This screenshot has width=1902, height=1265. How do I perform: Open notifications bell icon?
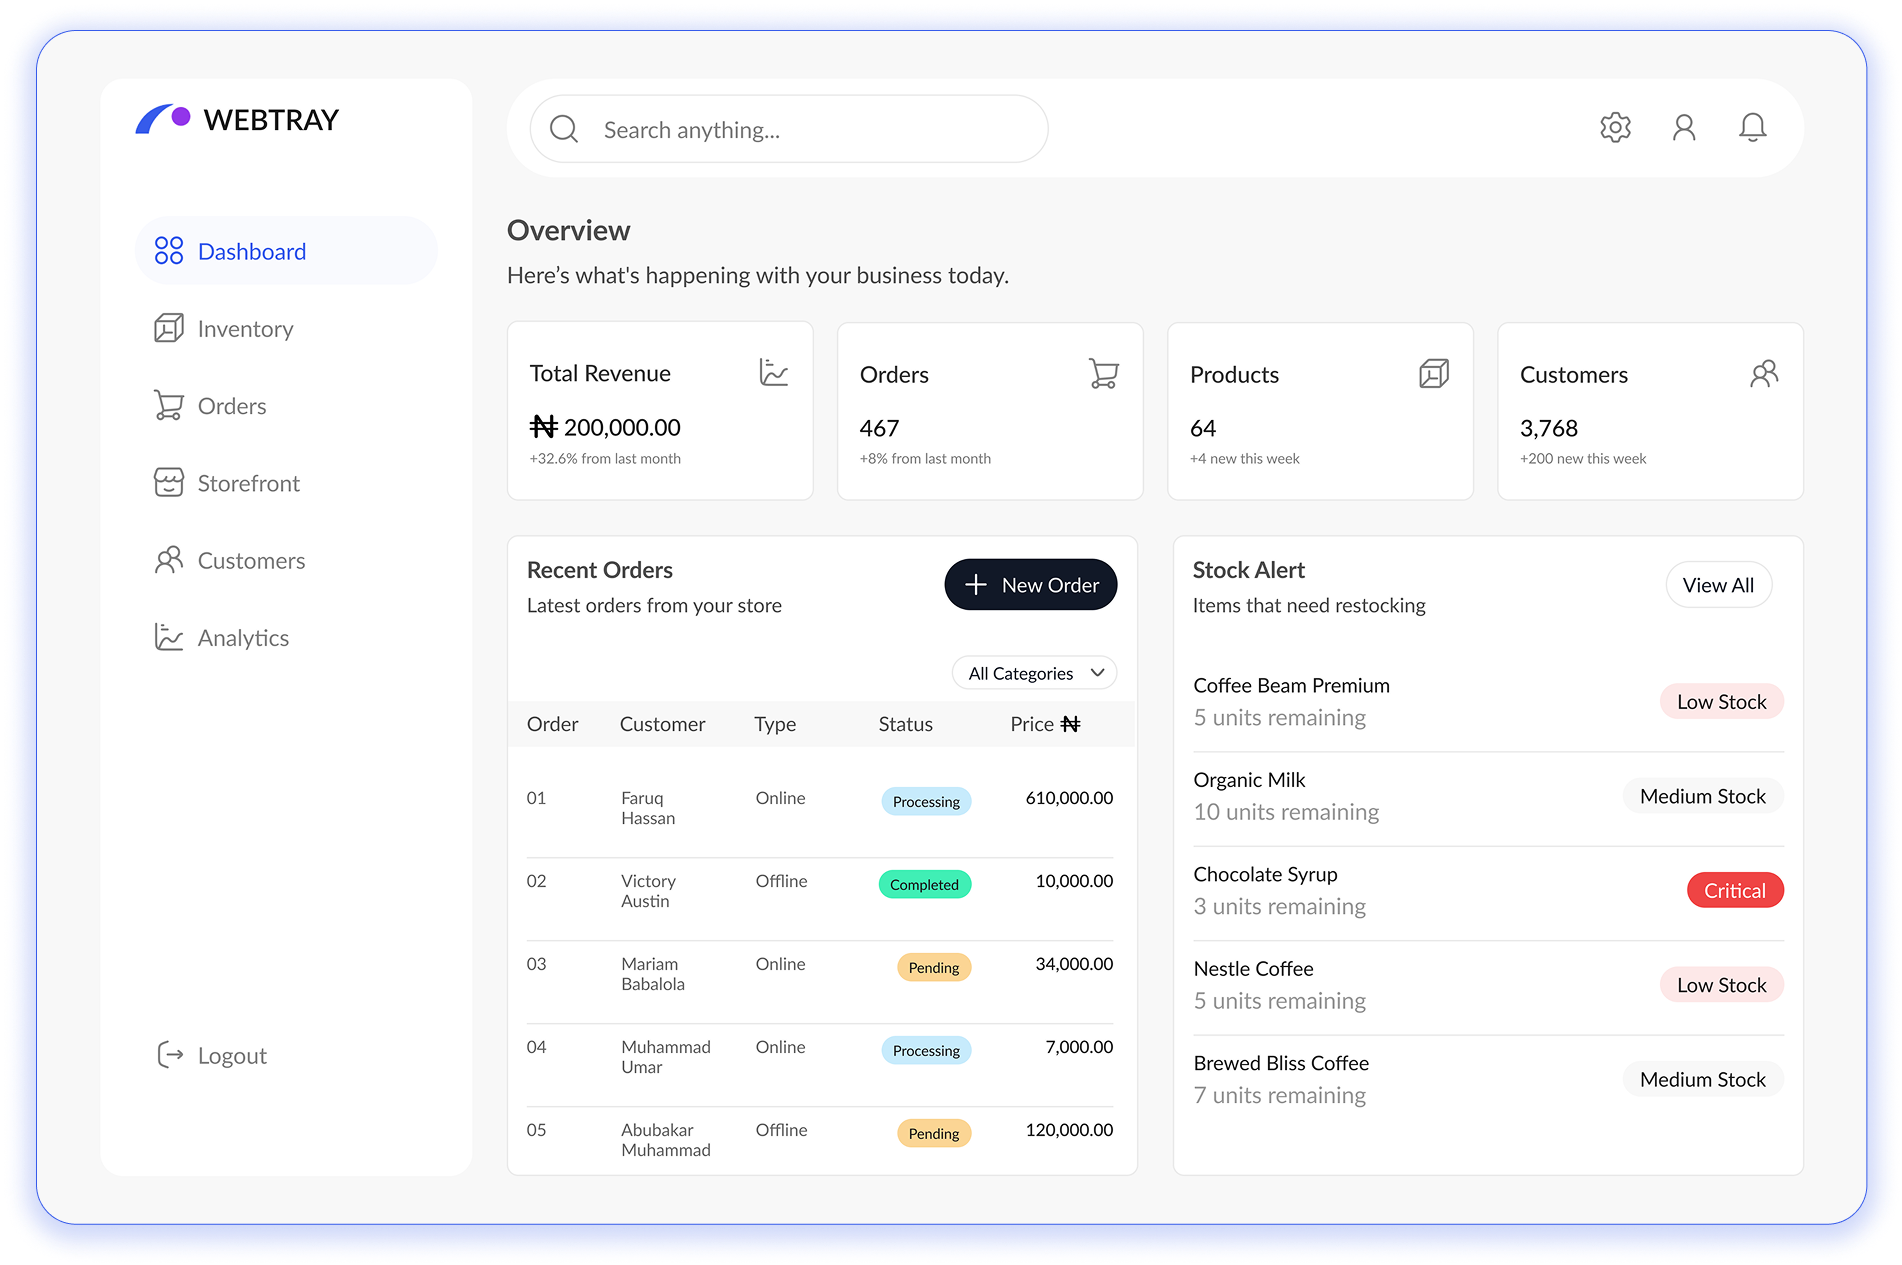click(x=1752, y=128)
